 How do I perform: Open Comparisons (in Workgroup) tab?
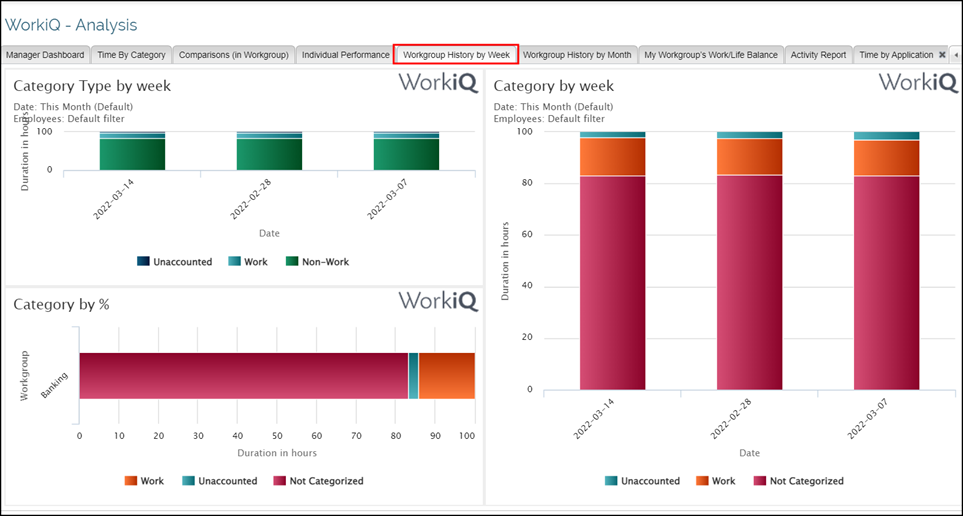pos(233,55)
